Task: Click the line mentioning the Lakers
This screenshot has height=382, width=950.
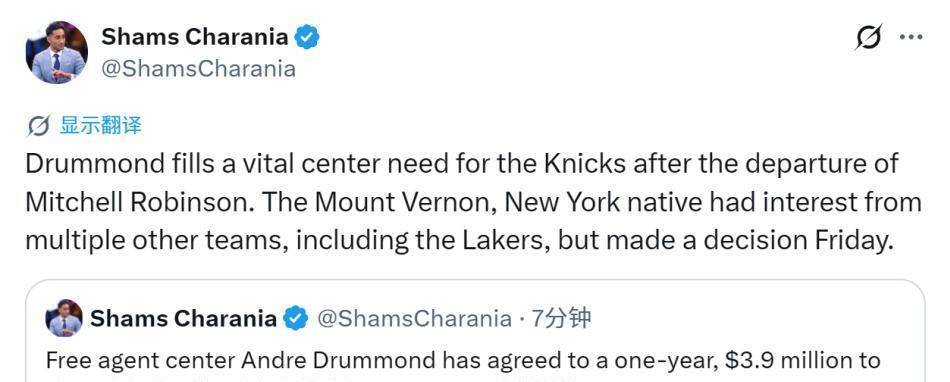Action: pyautogui.click(x=459, y=241)
